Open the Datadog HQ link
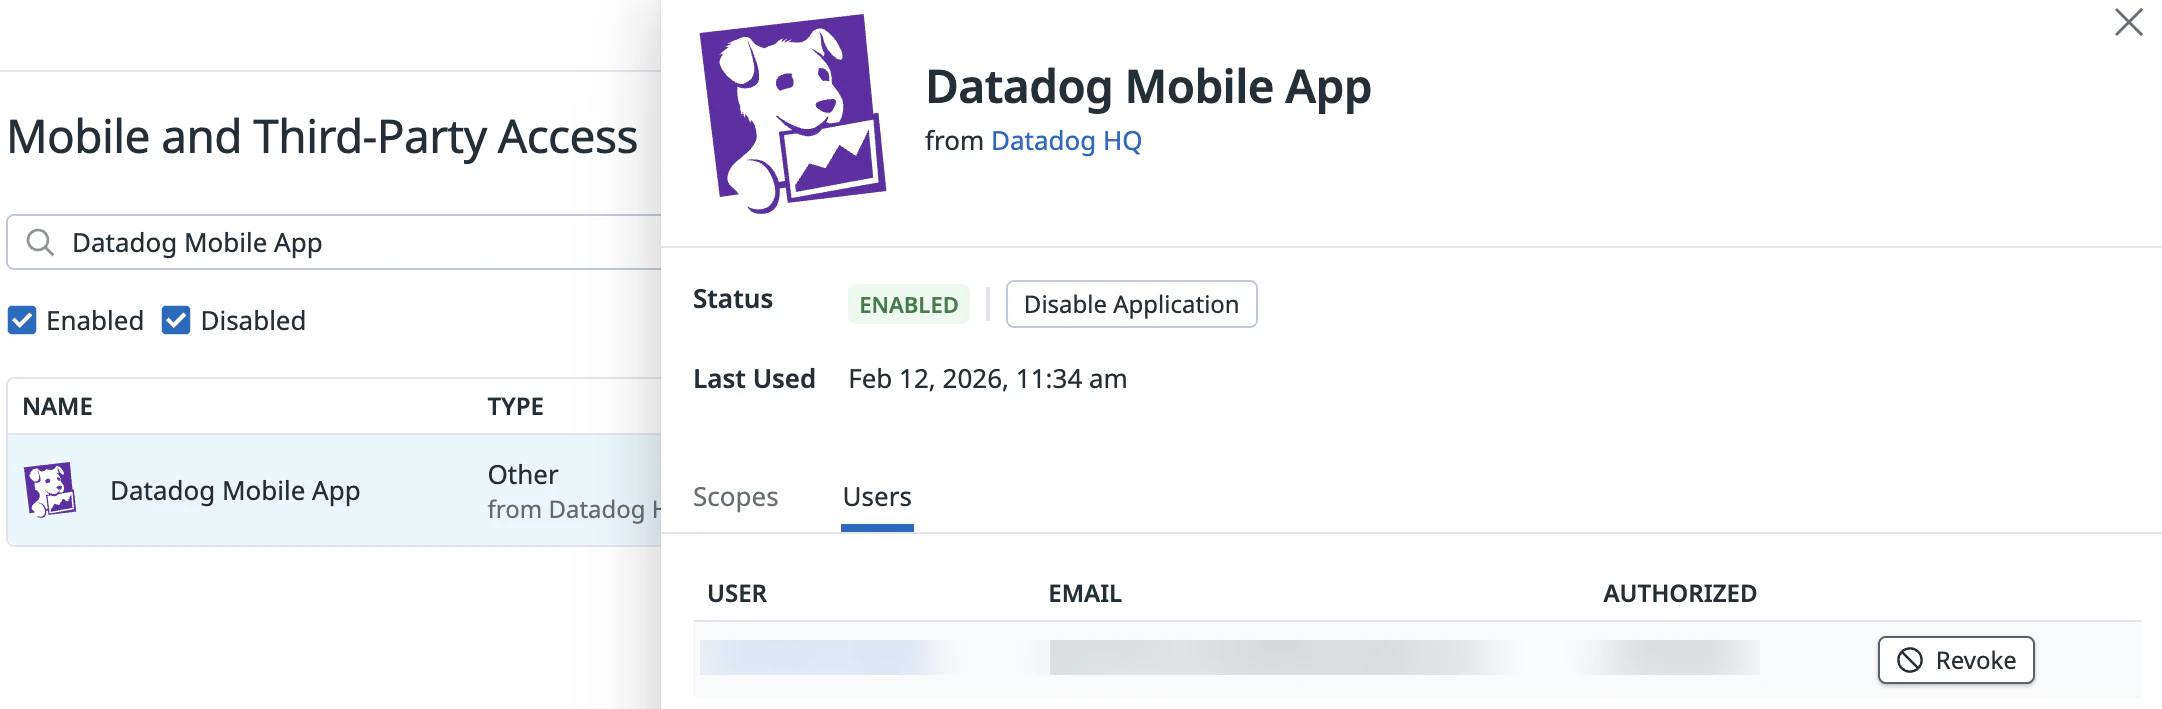This screenshot has height=709, width=2162. click(x=1066, y=141)
